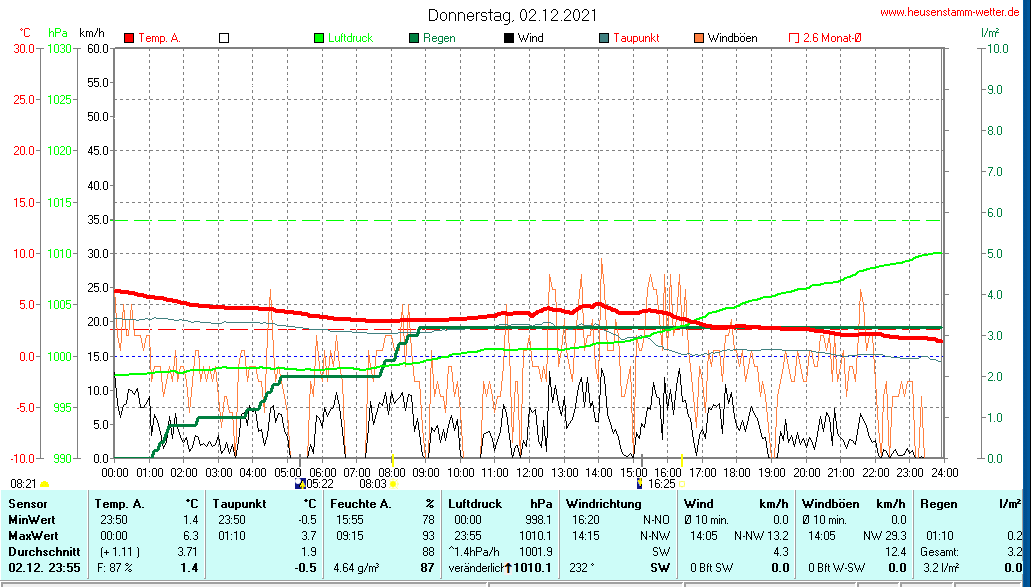Screen dimensions: 1034x587
Task: Click the black Wind legend swatch
Action: pyautogui.click(x=509, y=38)
